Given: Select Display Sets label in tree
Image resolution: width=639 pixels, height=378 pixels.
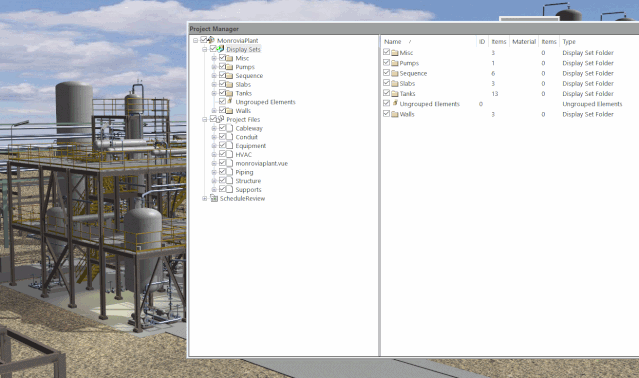Looking at the screenshot, I should [243, 49].
